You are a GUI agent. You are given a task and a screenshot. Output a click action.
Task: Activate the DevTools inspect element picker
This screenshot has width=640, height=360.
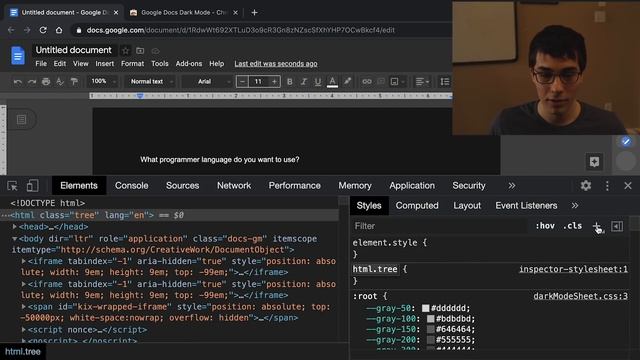[12, 186]
